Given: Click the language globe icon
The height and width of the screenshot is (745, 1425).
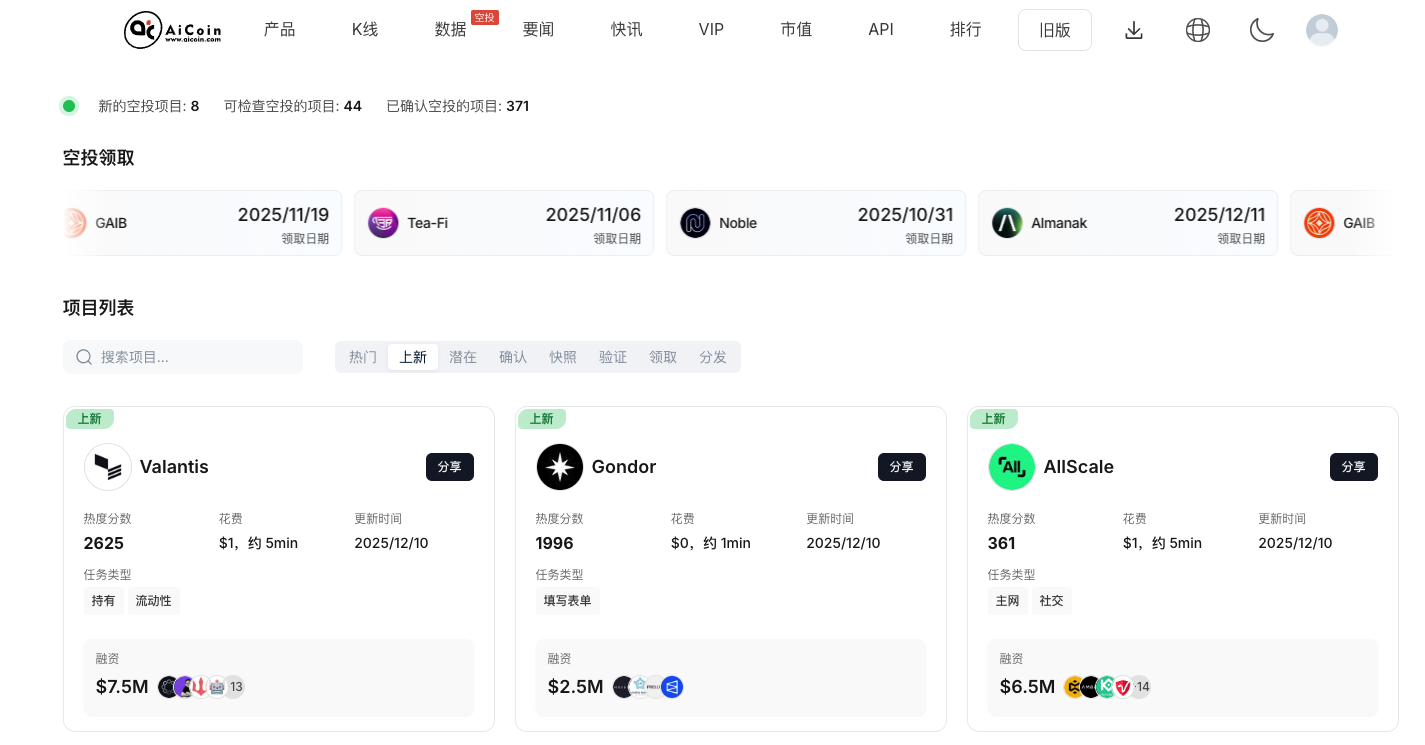Looking at the screenshot, I should tap(1197, 29).
